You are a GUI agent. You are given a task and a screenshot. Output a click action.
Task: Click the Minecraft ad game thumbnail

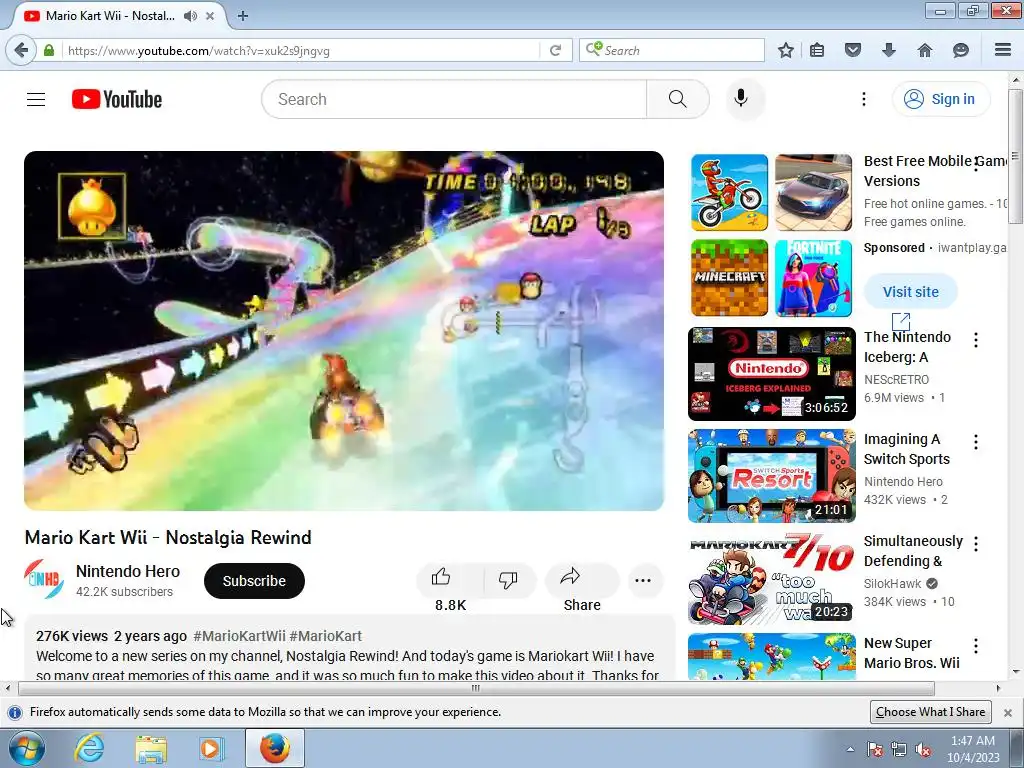pyautogui.click(x=729, y=278)
